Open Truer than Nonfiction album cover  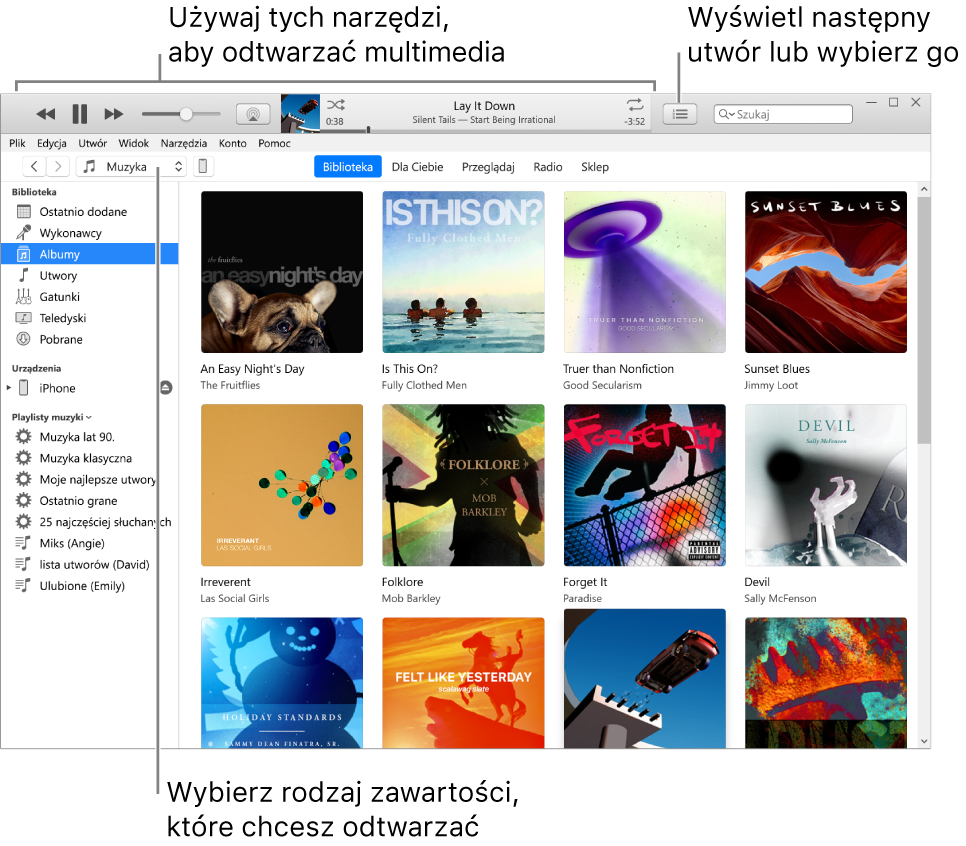(x=644, y=272)
